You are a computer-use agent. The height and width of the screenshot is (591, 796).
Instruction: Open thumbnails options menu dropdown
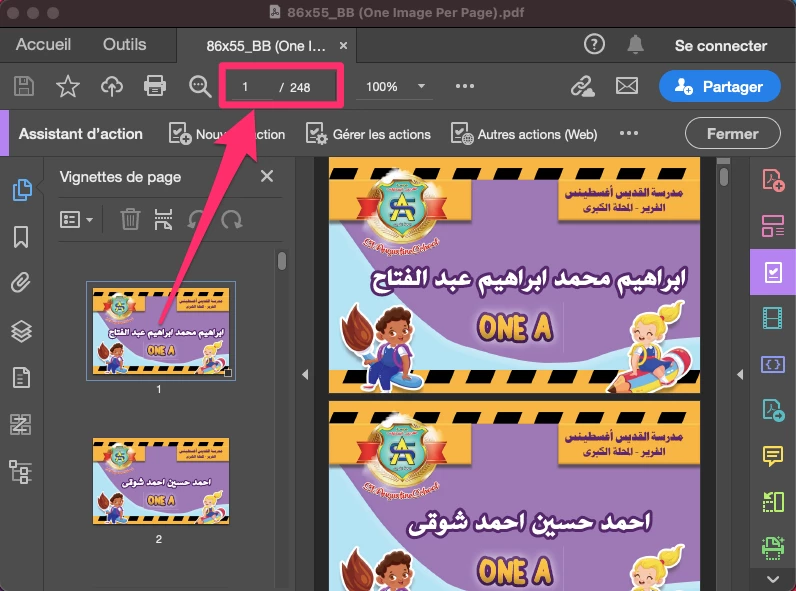point(76,220)
